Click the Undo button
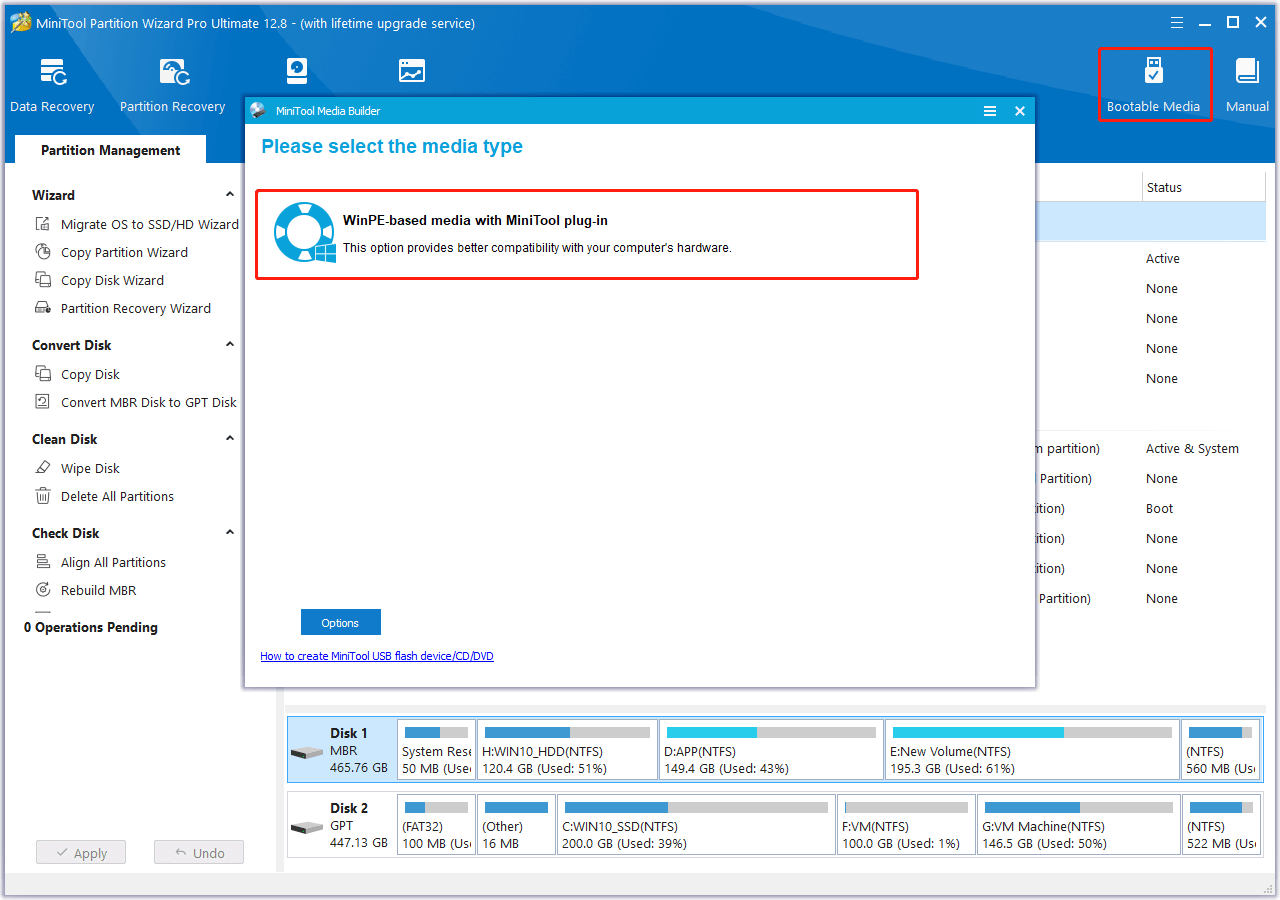The height and width of the screenshot is (900, 1280). (x=199, y=853)
